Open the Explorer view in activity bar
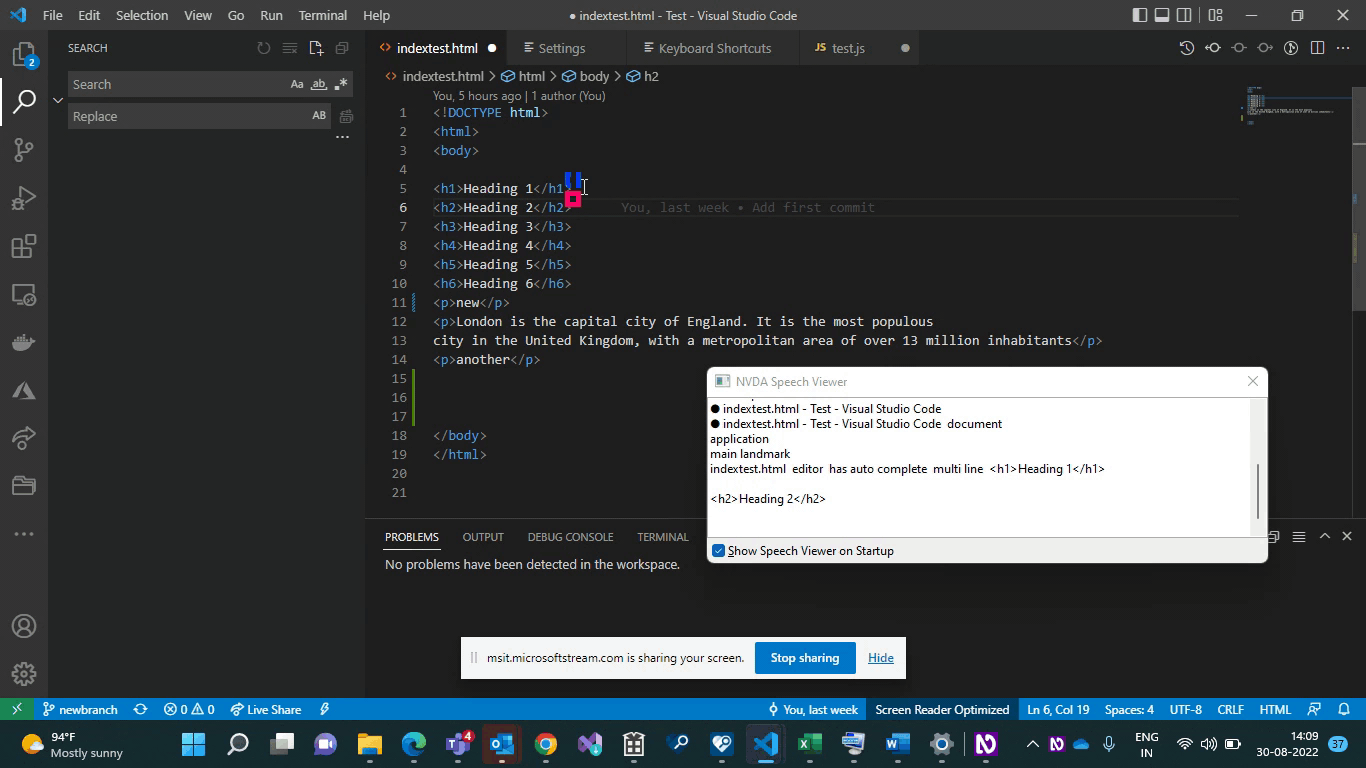 tap(24, 54)
